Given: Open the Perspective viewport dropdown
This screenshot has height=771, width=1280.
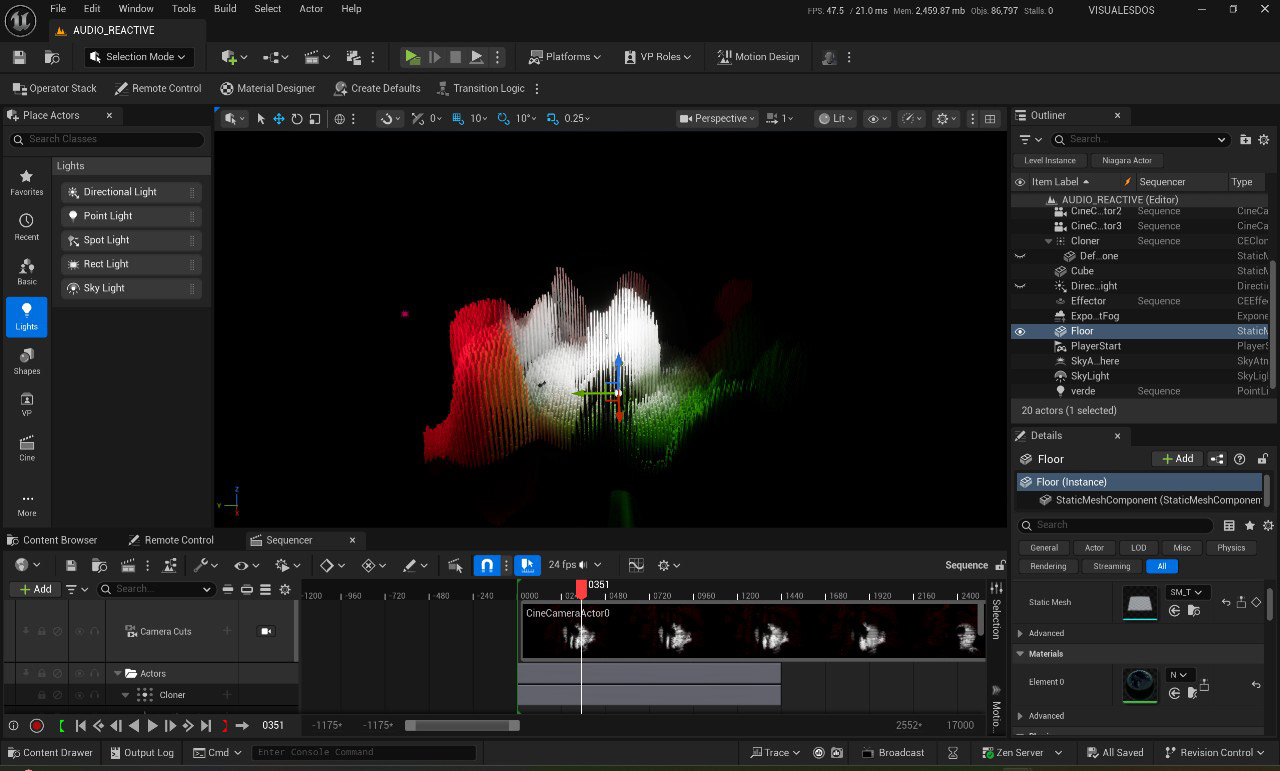Looking at the screenshot, I should click(x=720, y=119).
